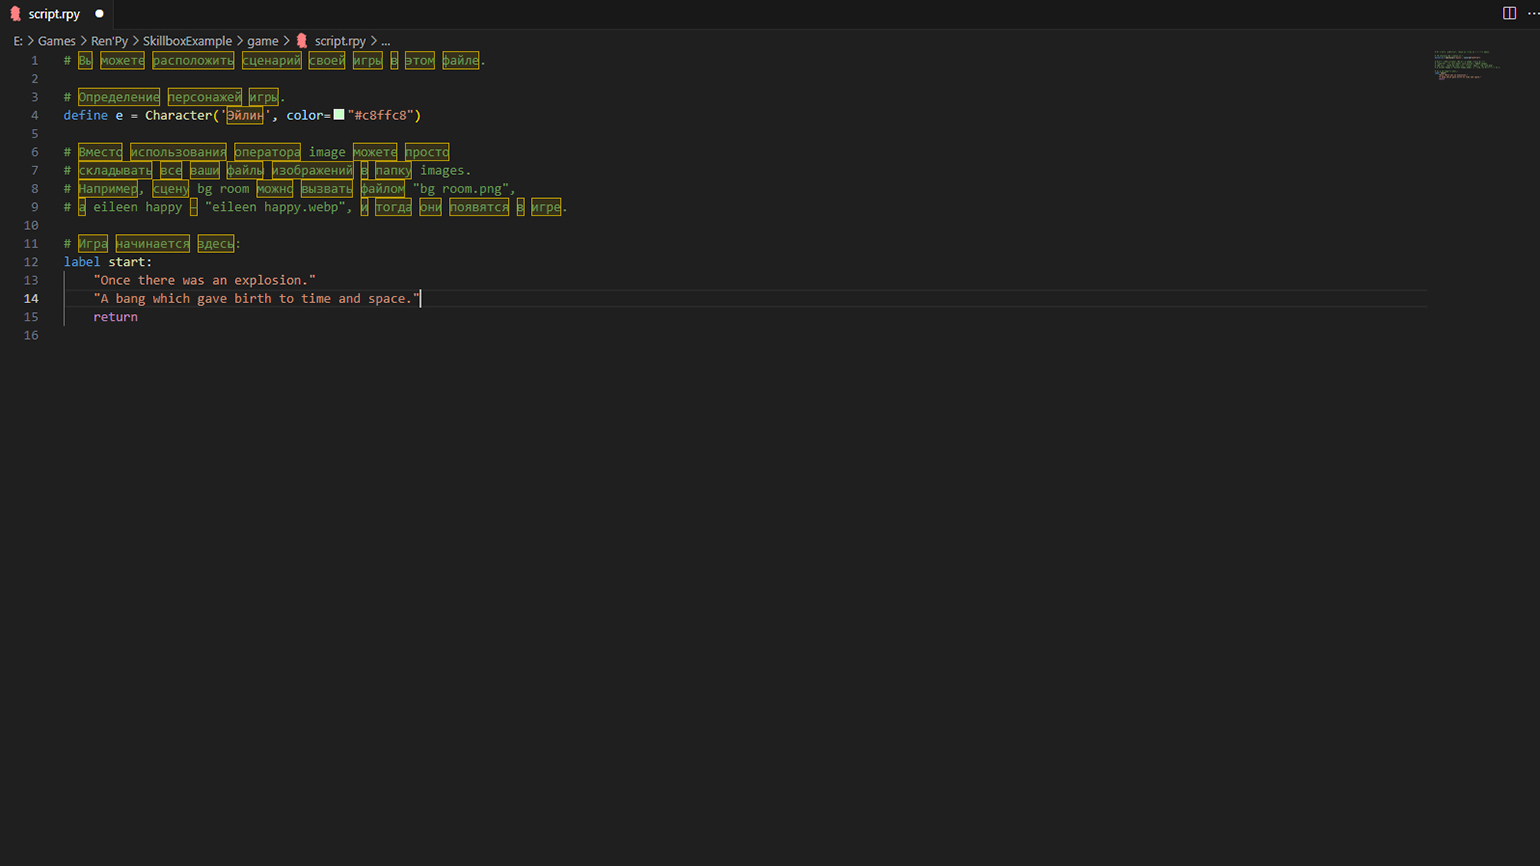Click line number 4 in the gutter
Viewport: 1540px width, 866px height.
coord(34,116)
